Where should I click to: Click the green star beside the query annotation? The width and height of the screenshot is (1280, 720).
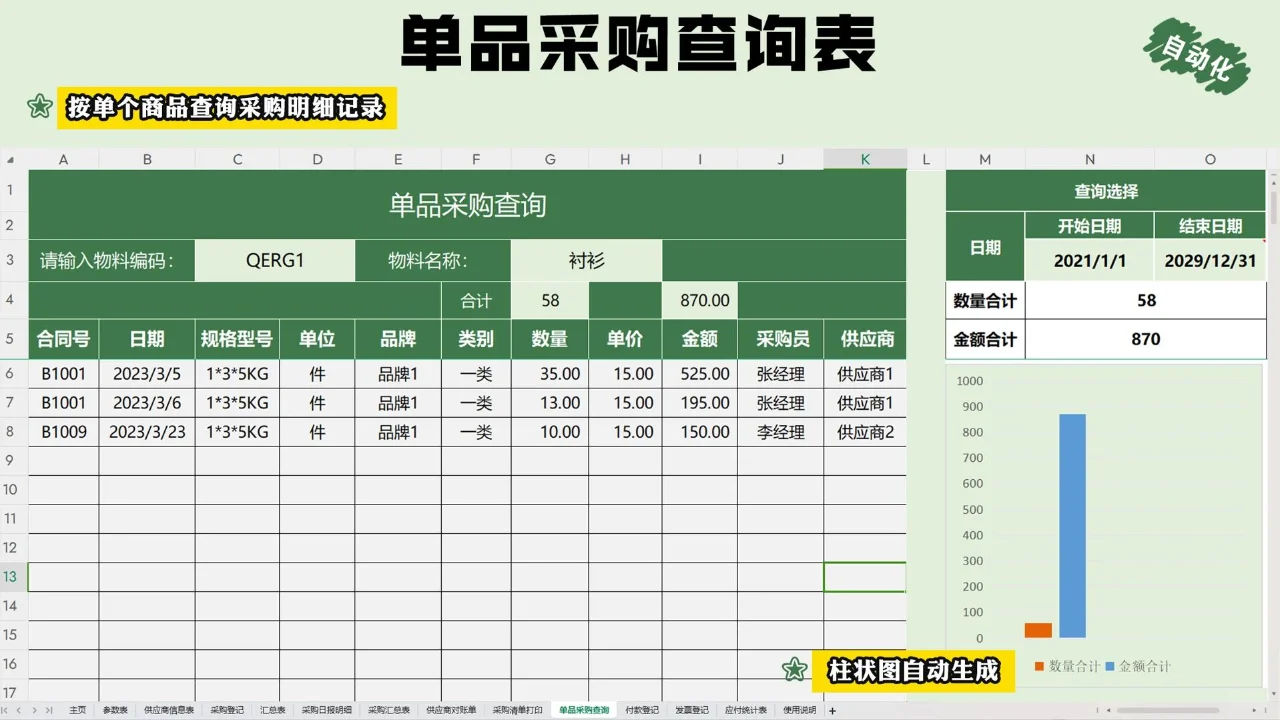(x=40, y=106)
